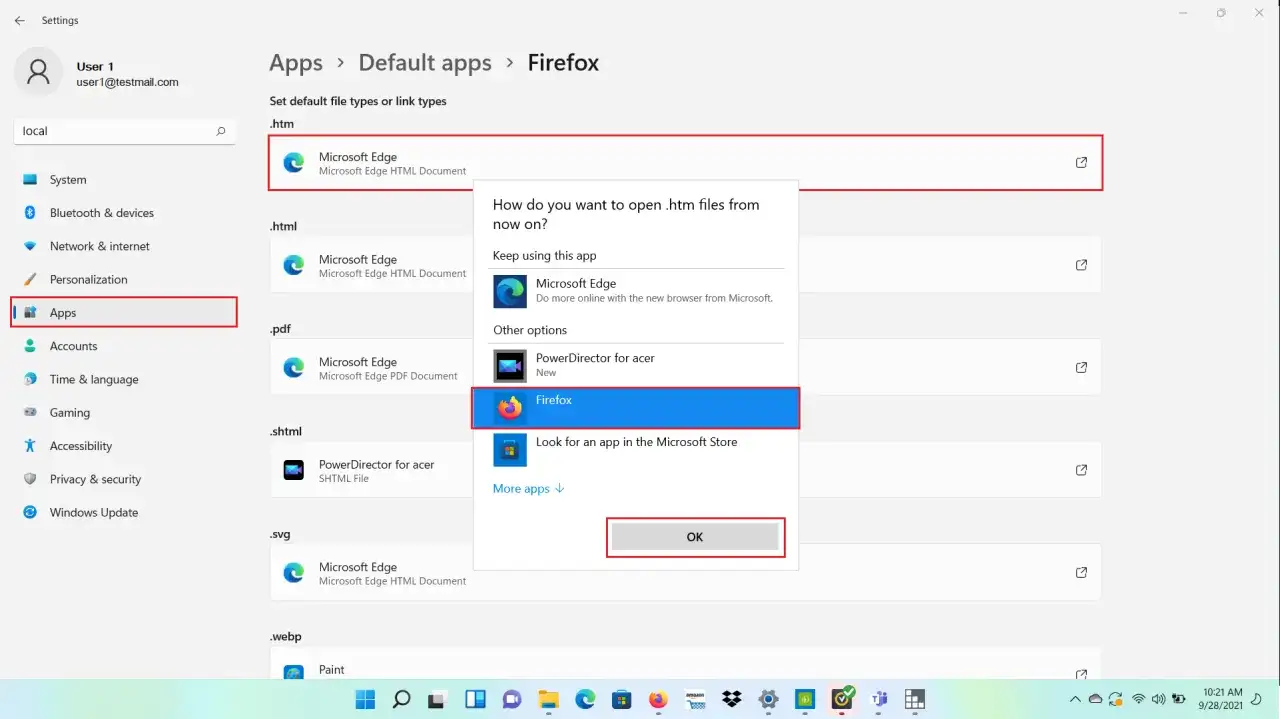Confirm selection with the OK button

(694, 537)
